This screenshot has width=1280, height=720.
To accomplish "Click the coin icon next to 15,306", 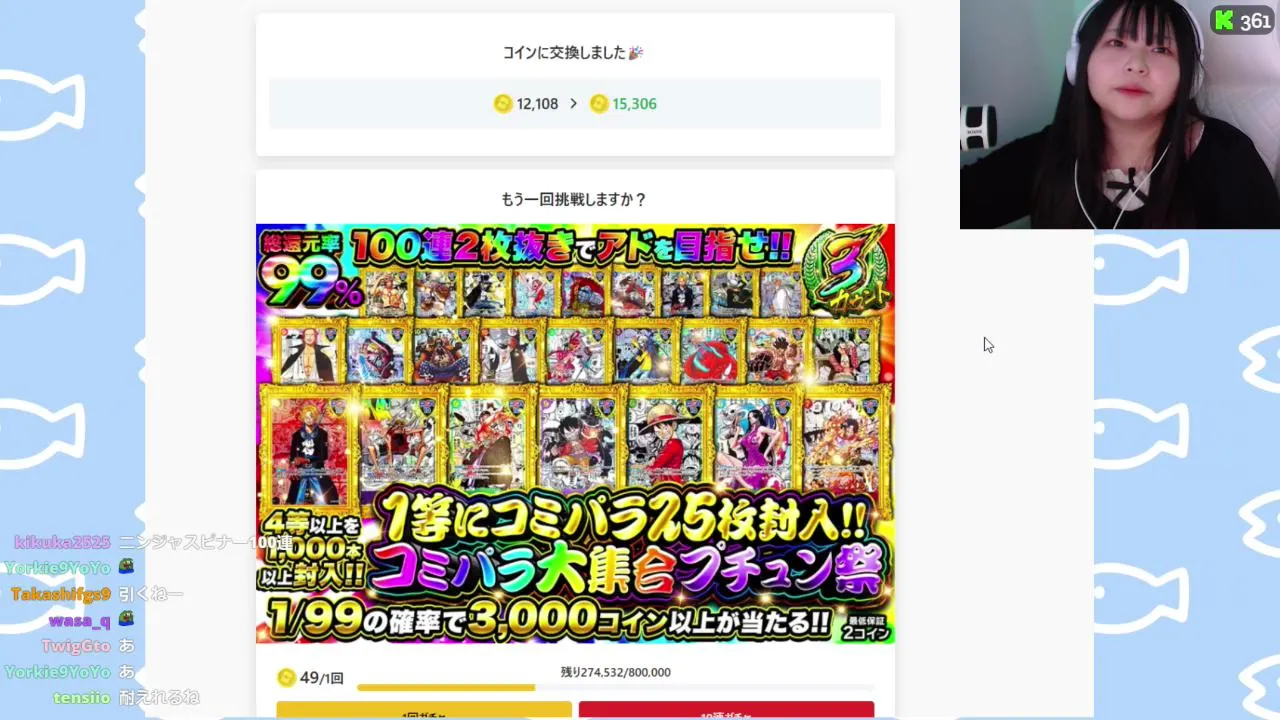I will pyautogui.click(x=599, y=104).
